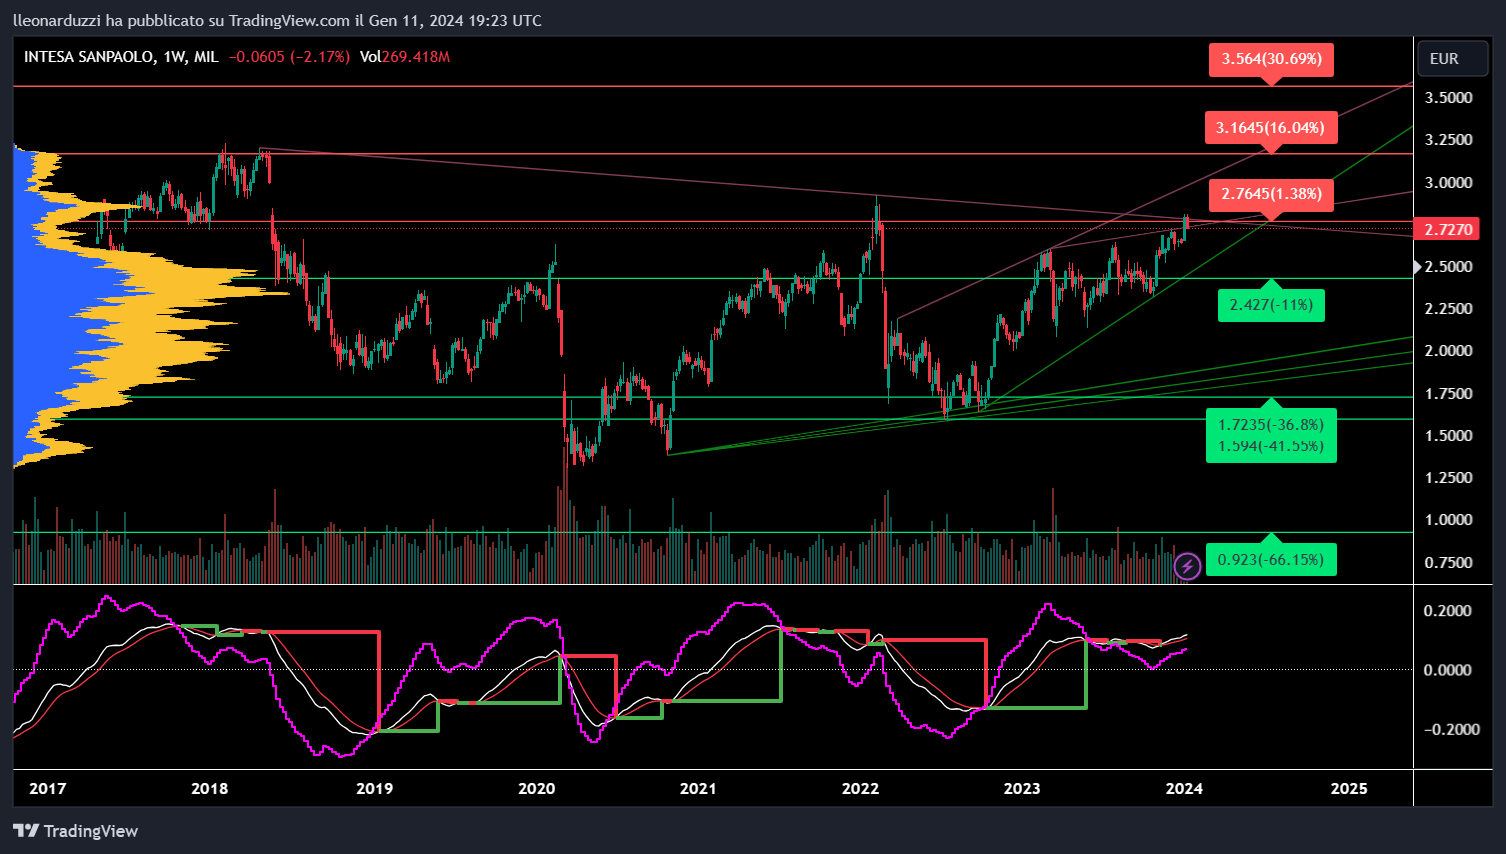Click the 2020 year label on time axis
Viewport: 1506px width, 854px height.
[536, 788]
